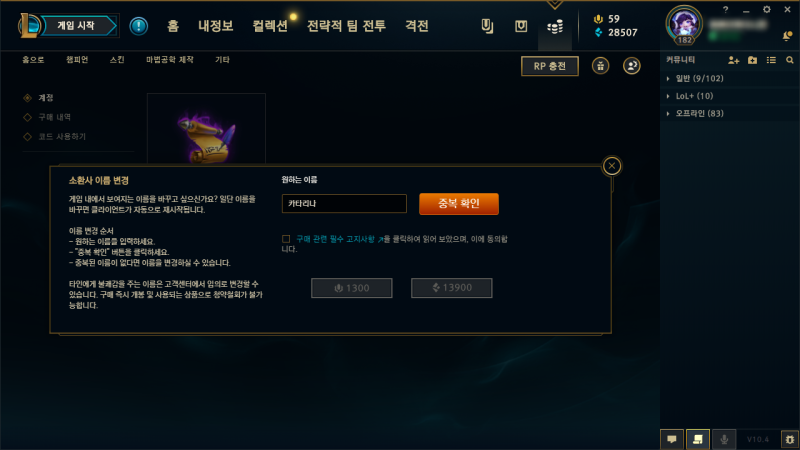Check the purchase notice agreement checkbox
Screen dimensions: 800x450
click(286, 239)
